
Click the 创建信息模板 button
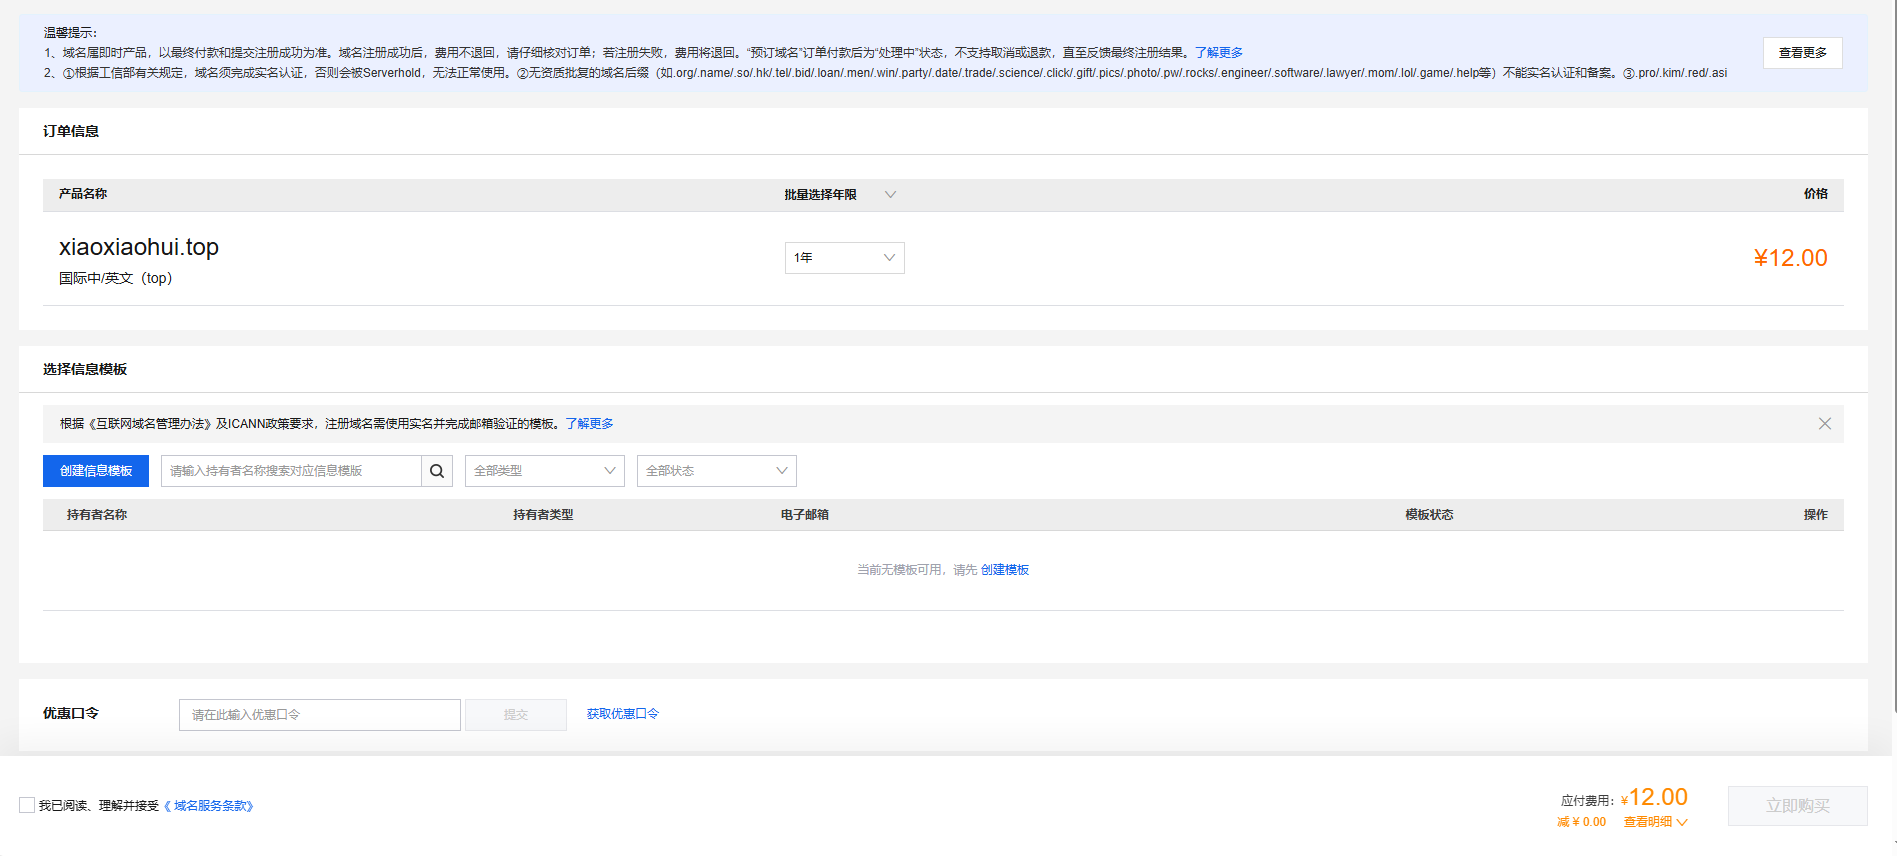(96, 471)
